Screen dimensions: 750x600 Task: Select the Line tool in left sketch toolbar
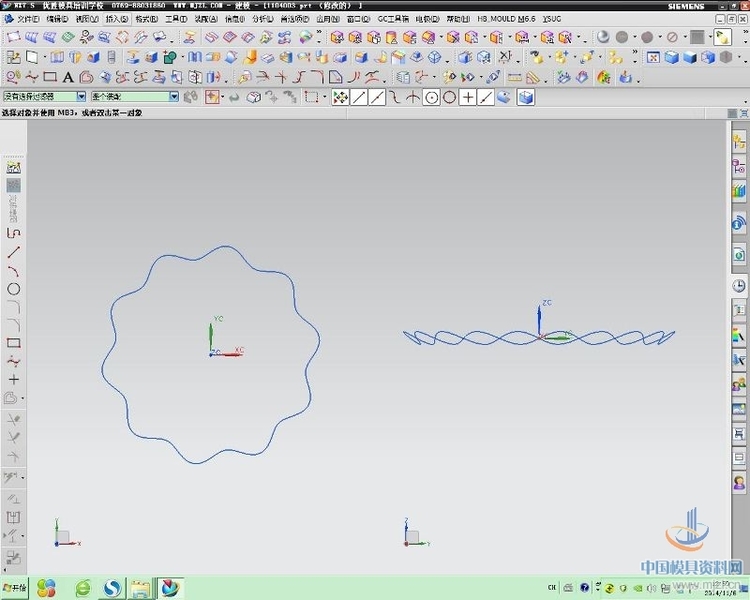point(14,252)
